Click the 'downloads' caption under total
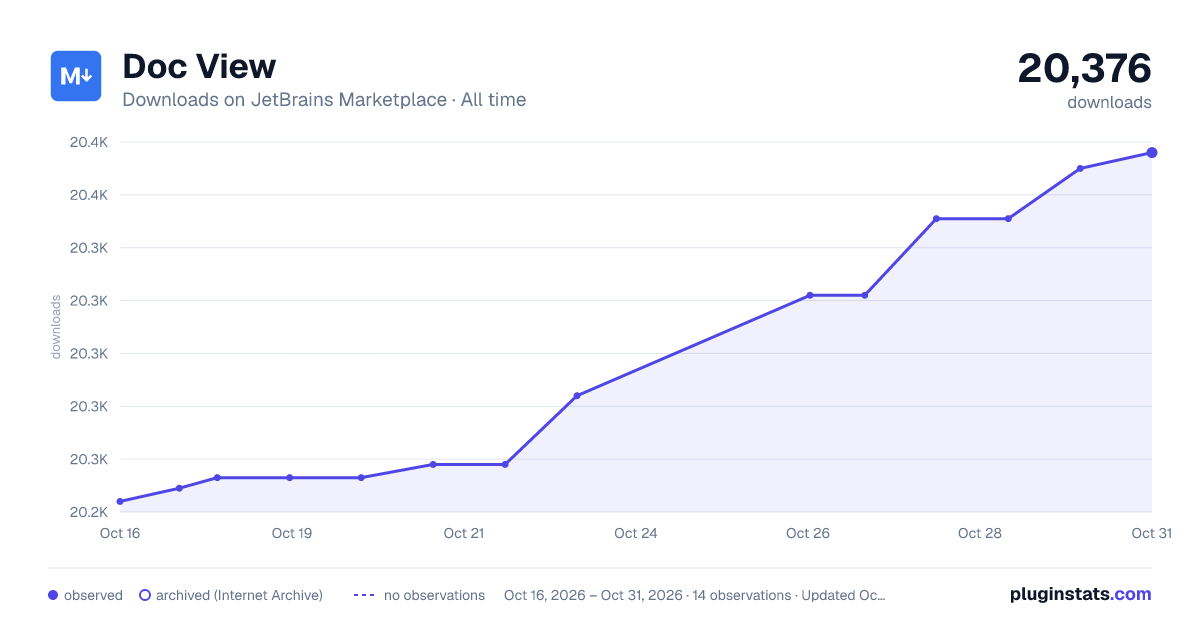 tap(1109, 102)
